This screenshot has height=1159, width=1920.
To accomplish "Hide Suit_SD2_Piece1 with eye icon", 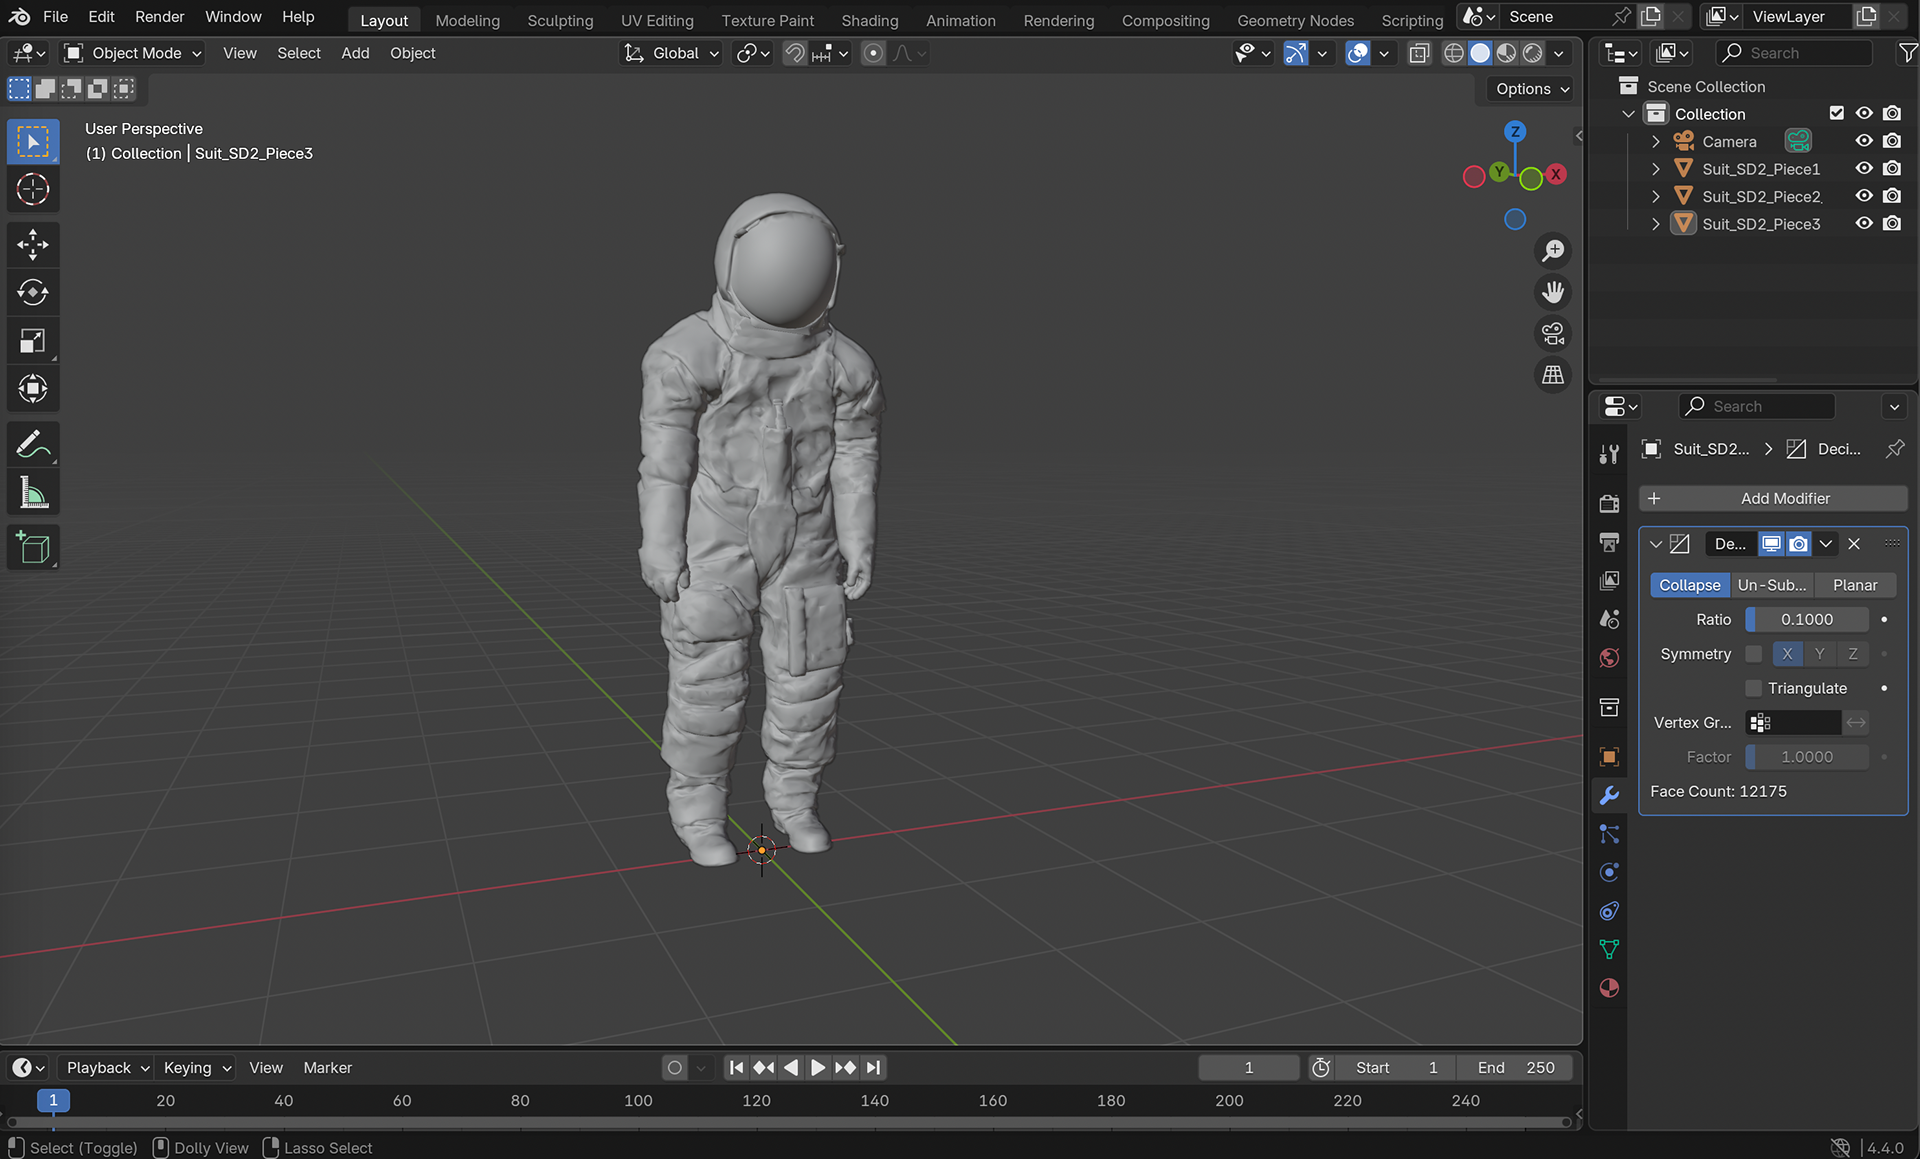I will (x=1864, y=169).
